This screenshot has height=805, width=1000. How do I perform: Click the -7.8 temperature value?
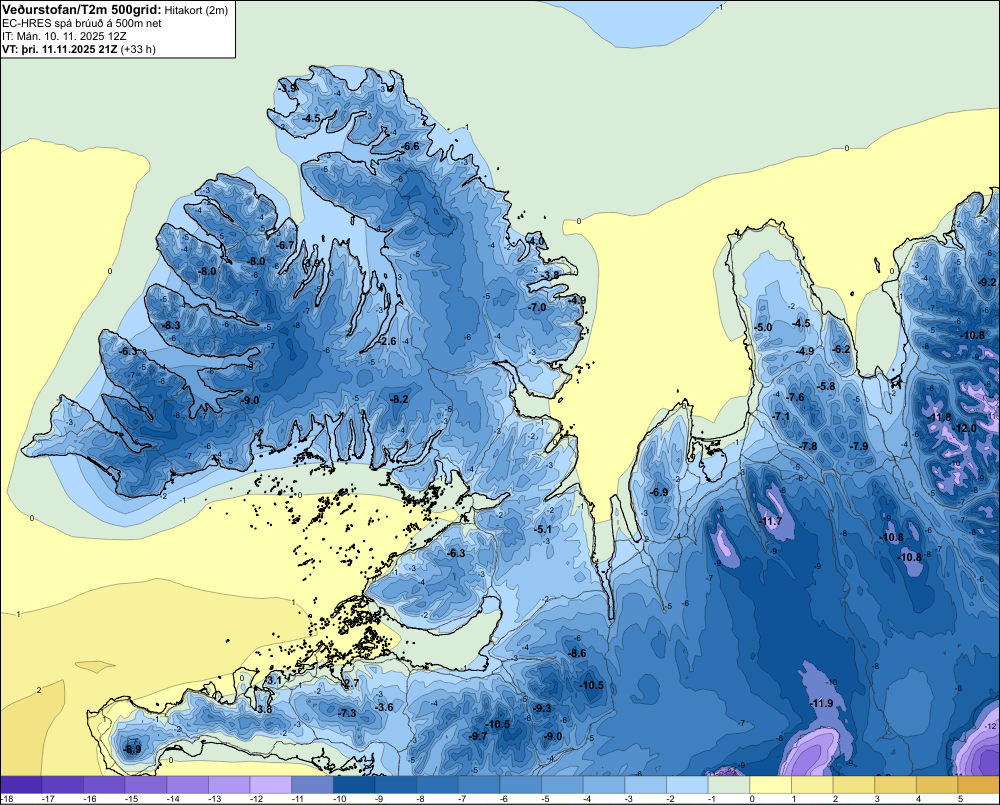point(808,447)
